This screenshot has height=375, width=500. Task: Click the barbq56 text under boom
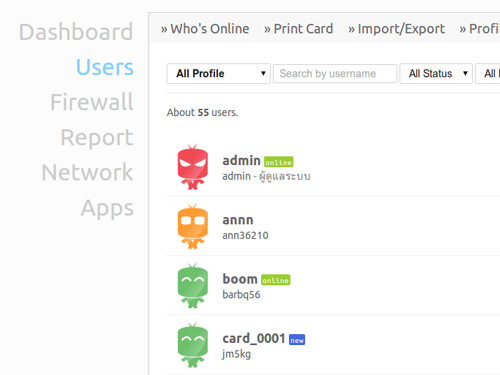pyautogui.click(x=241, y=295)
